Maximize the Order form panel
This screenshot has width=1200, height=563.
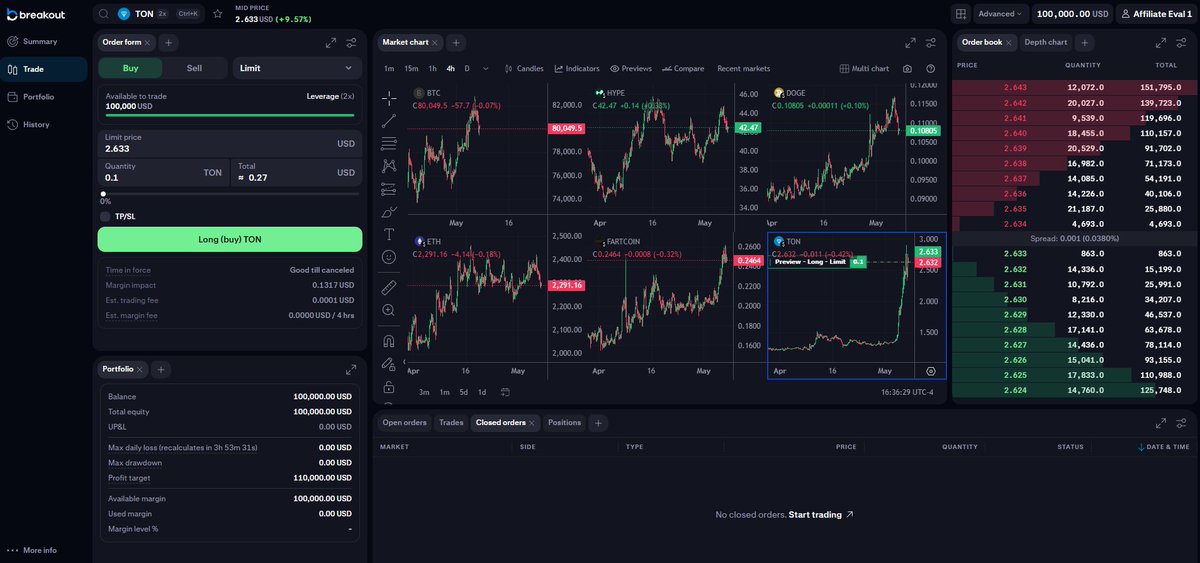point(331,43)
